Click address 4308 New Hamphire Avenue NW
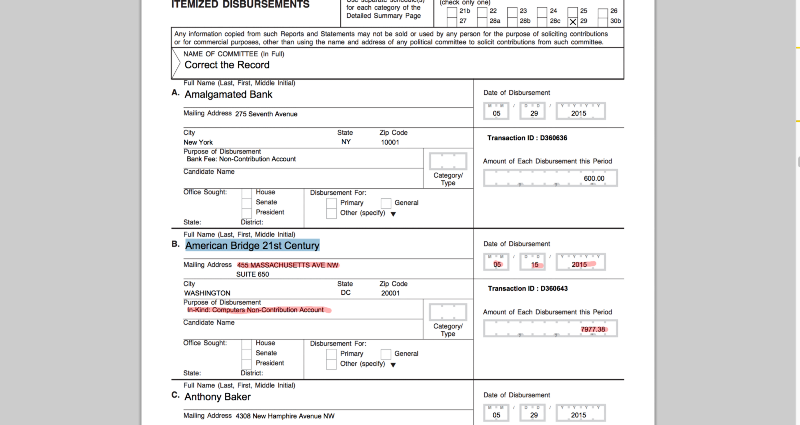The height and width of the screenshot is (425, 800). pyautogui.click(x=285, y=416)
